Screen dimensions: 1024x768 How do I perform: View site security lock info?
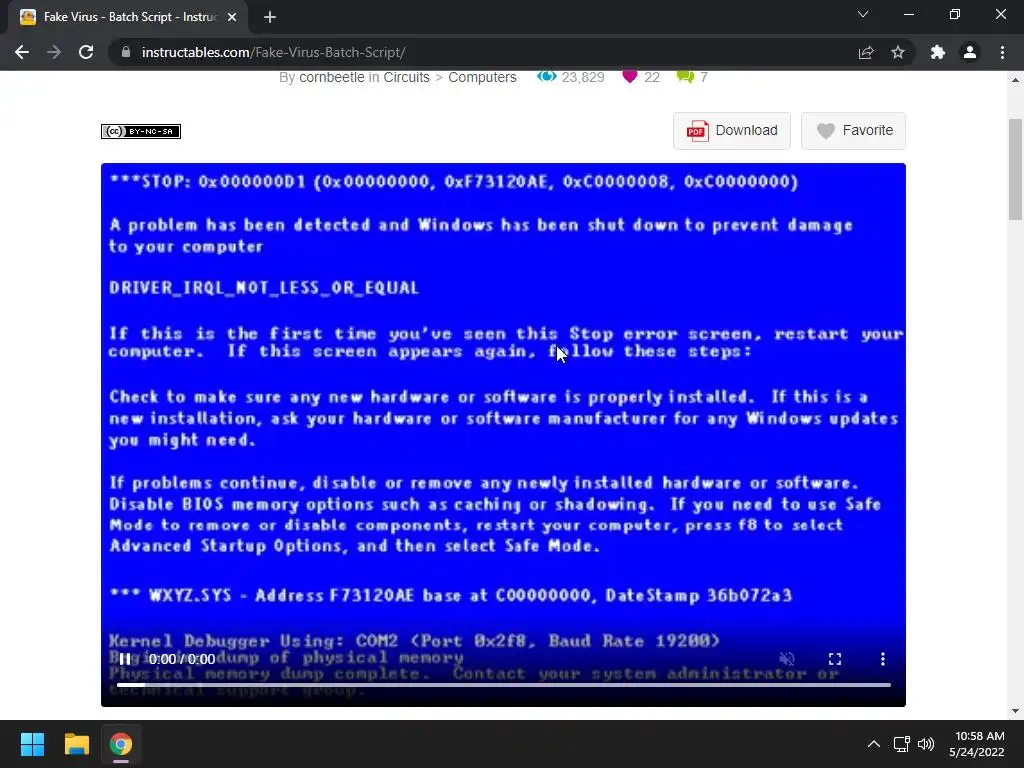pyautogui.click(x=126, y=52)
